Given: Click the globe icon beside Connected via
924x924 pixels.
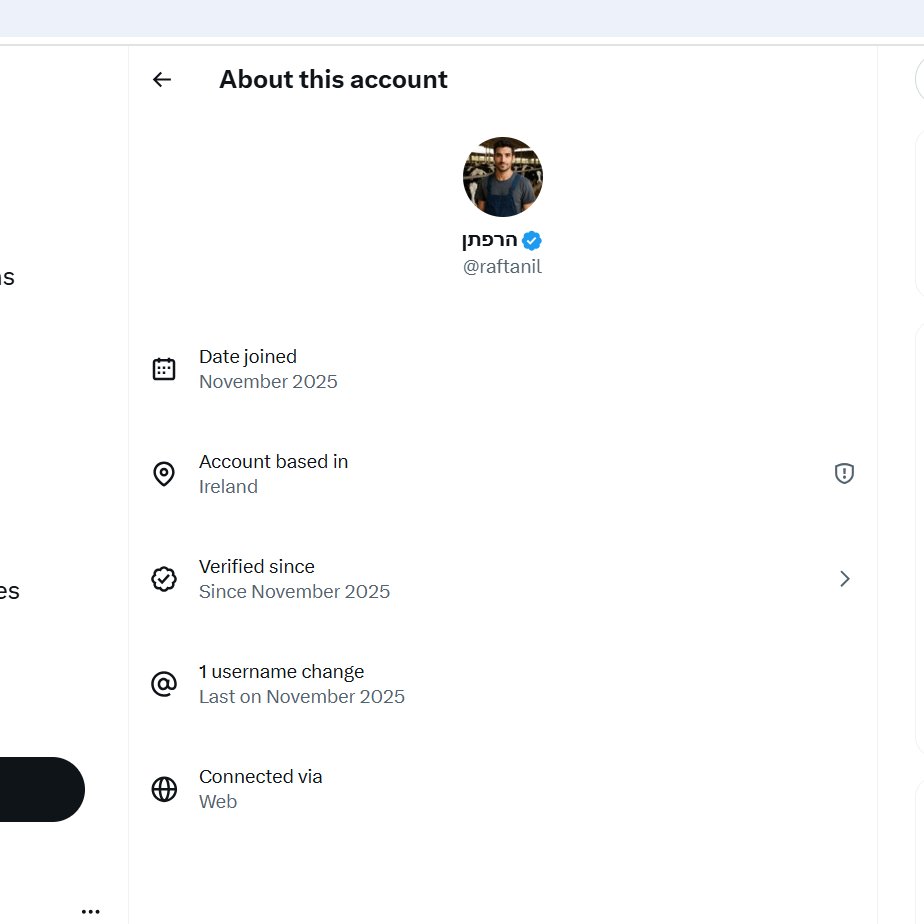Looking at the screenshot, I should (x=164, y=789).
